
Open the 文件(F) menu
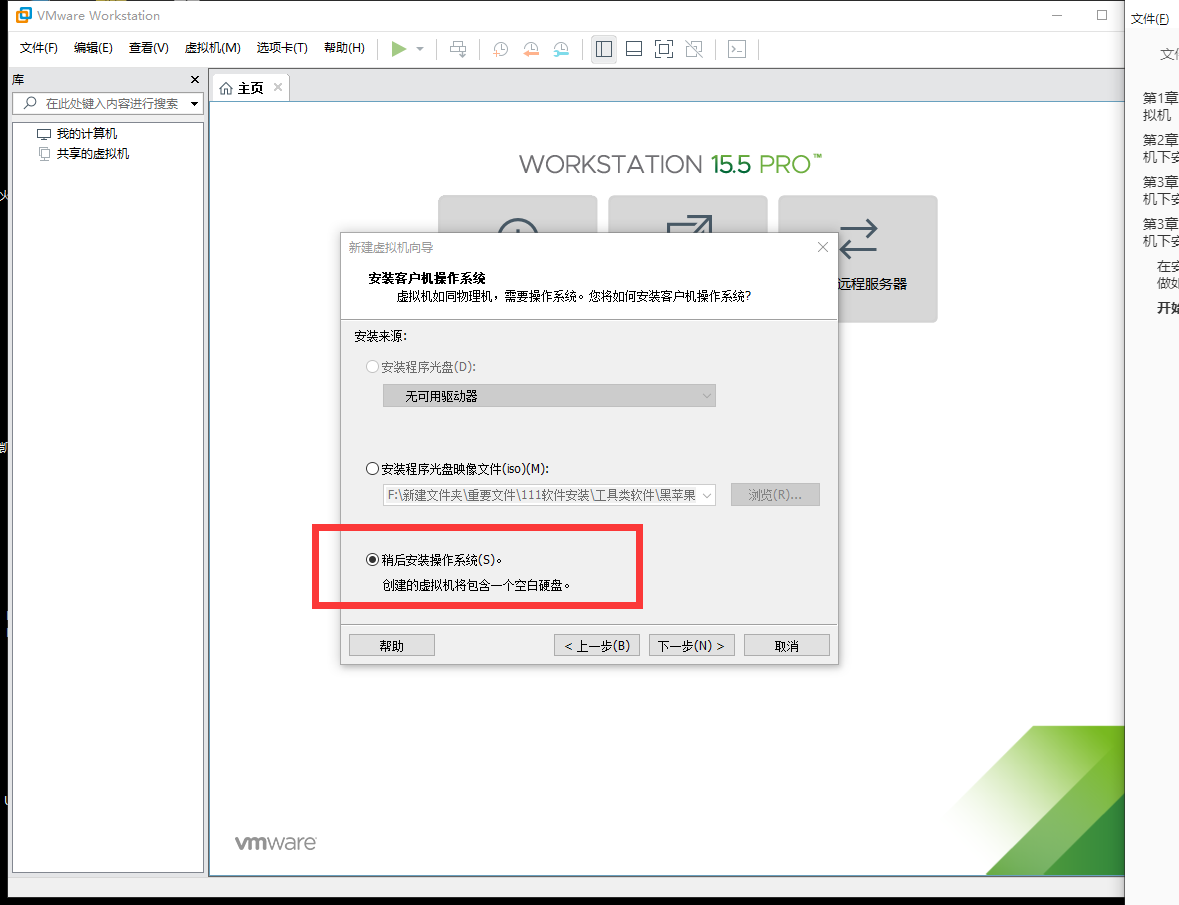38,48
